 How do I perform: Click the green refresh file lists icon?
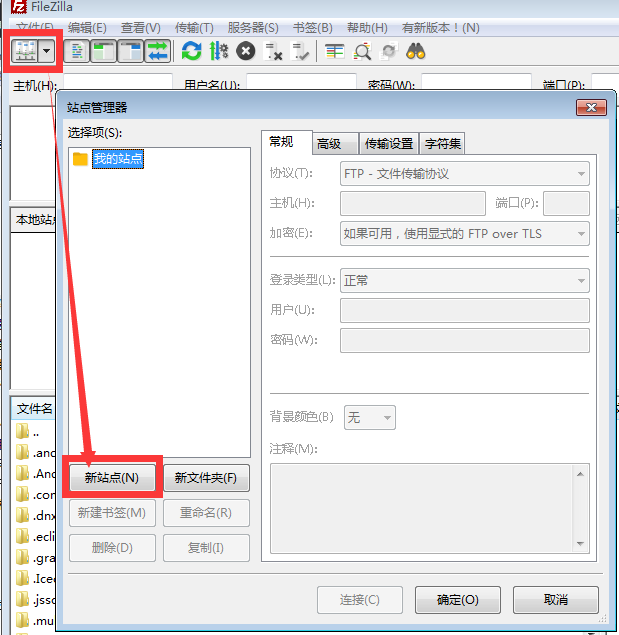191,51
